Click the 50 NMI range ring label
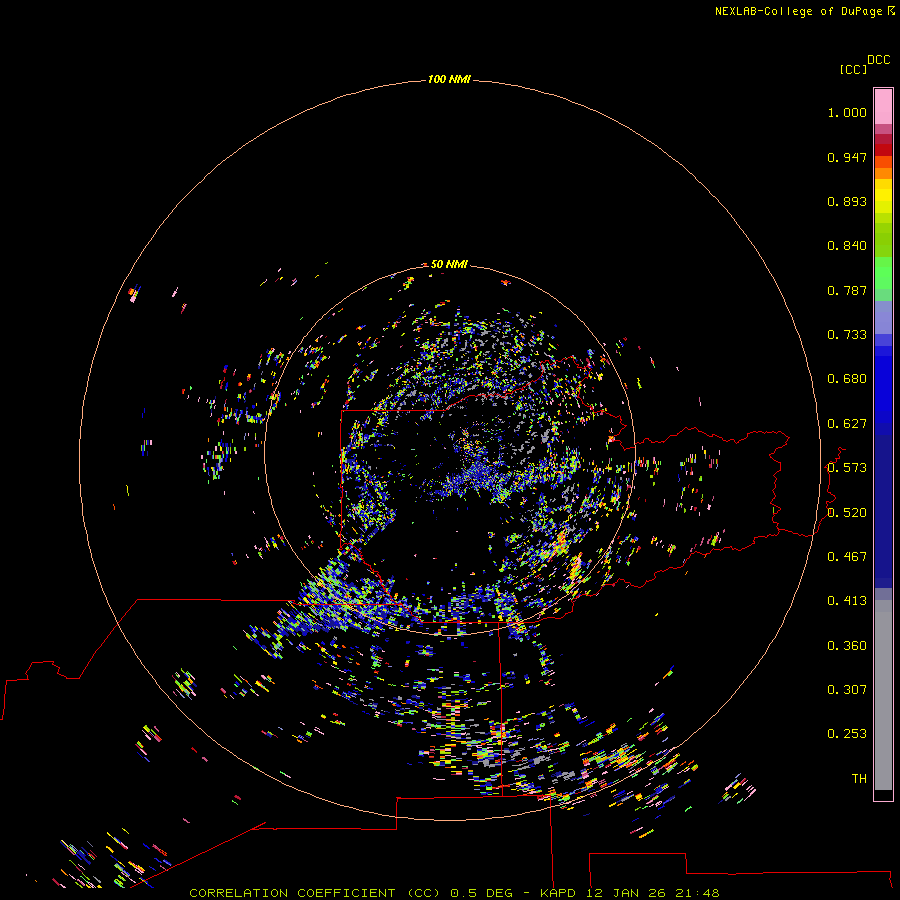The height and width of the screenshot is (900, 900). pos(449,264)
